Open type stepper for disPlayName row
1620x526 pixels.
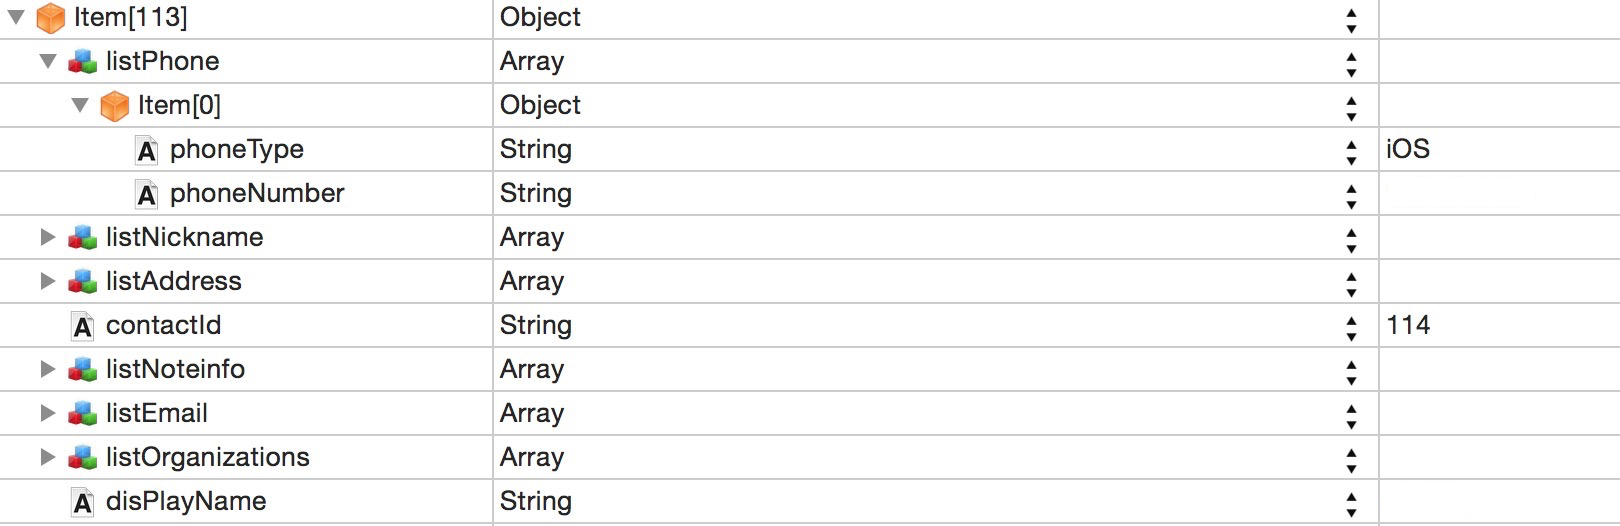point(1351,502)
